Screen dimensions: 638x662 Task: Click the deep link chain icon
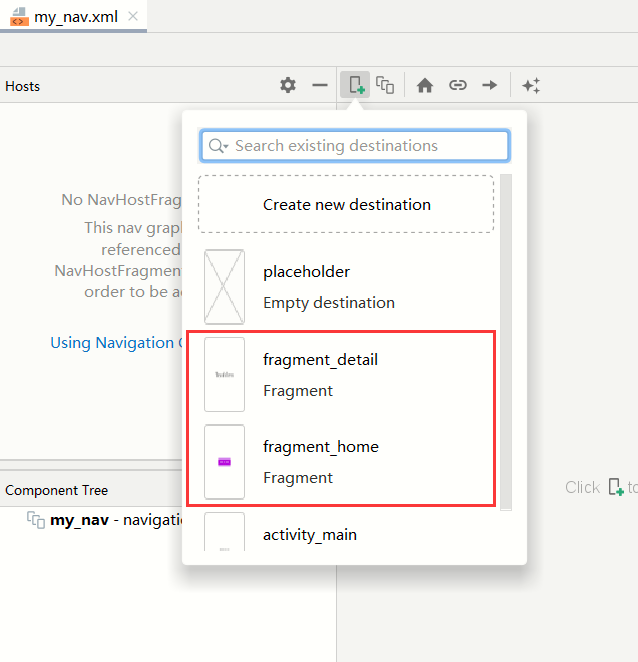457,86
